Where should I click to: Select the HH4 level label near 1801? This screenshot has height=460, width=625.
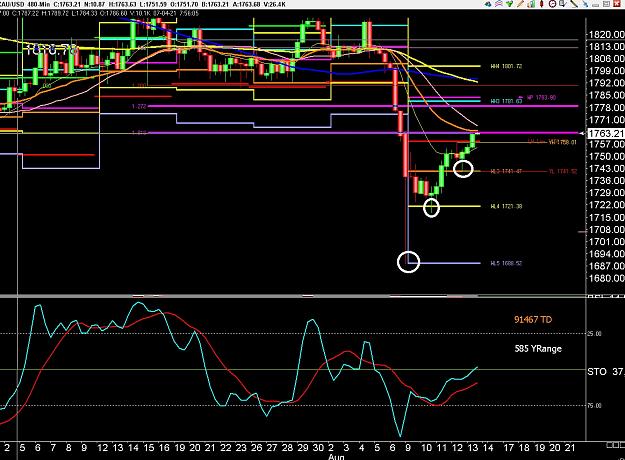(506, 66)
